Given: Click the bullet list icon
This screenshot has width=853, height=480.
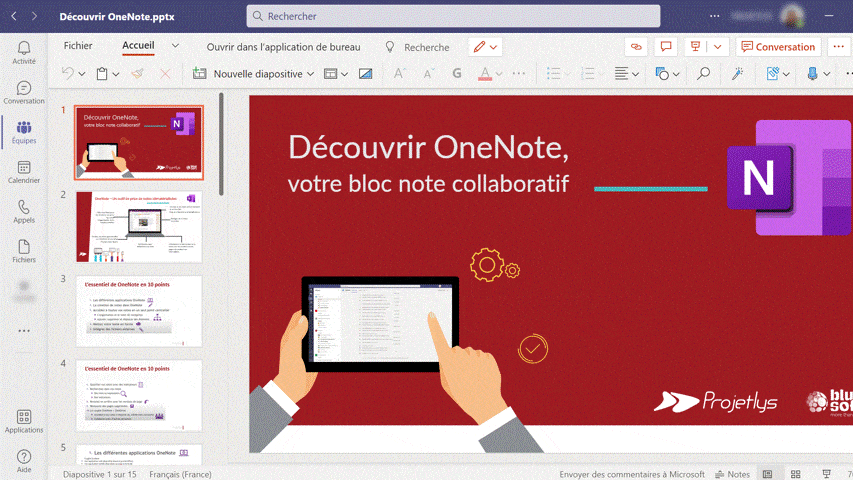Looking at the screenshot, I should pos(553,73).
